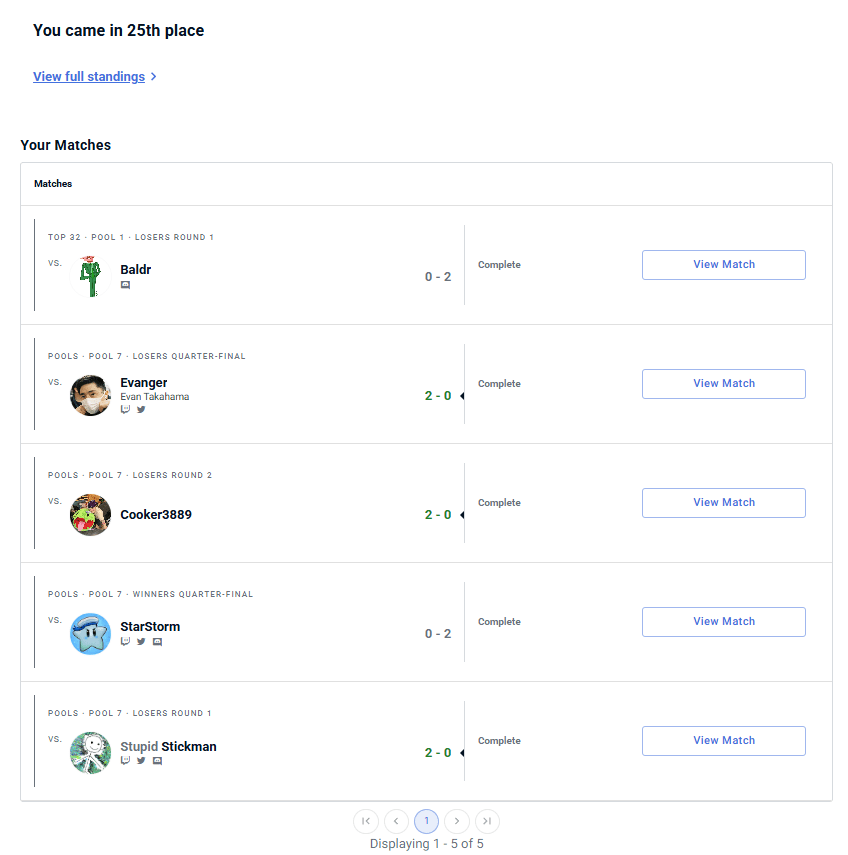Open Baldr's Discord icon

click(x=125, y=285)
